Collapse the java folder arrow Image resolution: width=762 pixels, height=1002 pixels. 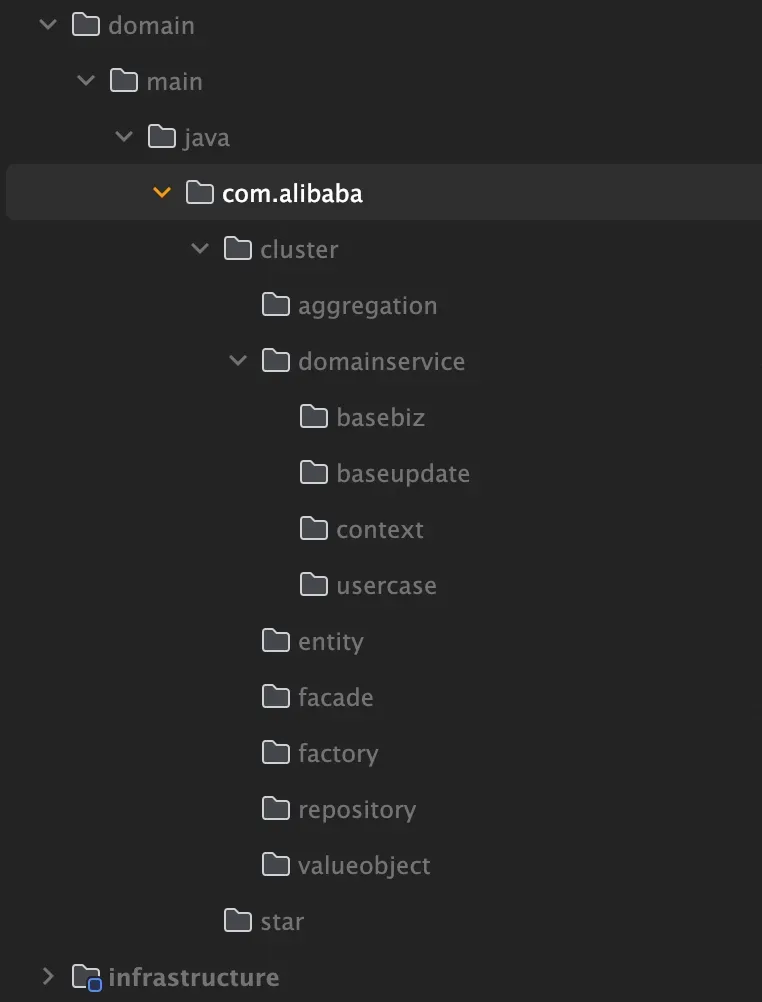point(124,137)
